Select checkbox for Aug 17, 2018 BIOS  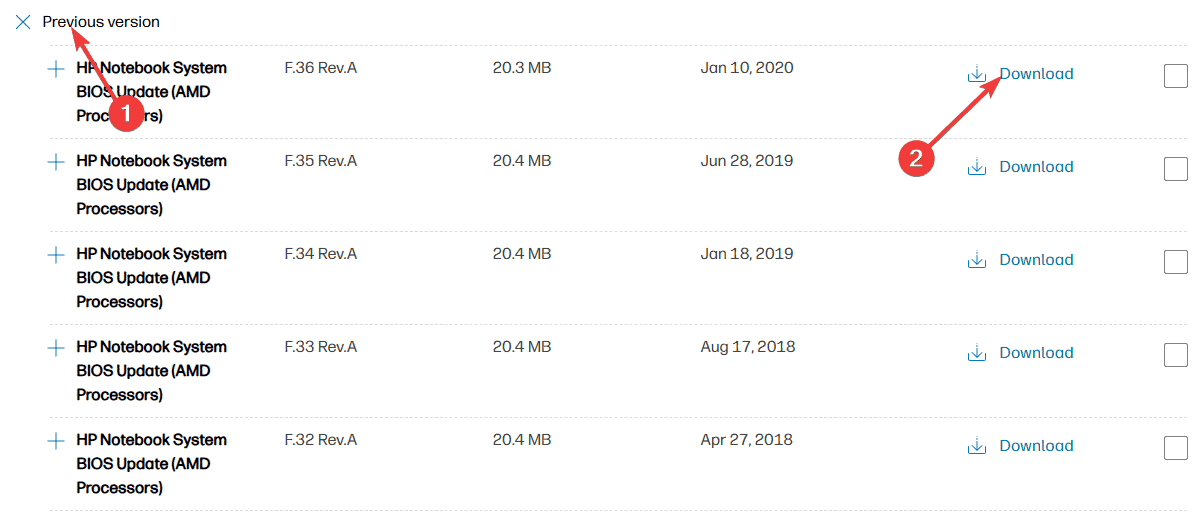click(x=1176, y=355)
